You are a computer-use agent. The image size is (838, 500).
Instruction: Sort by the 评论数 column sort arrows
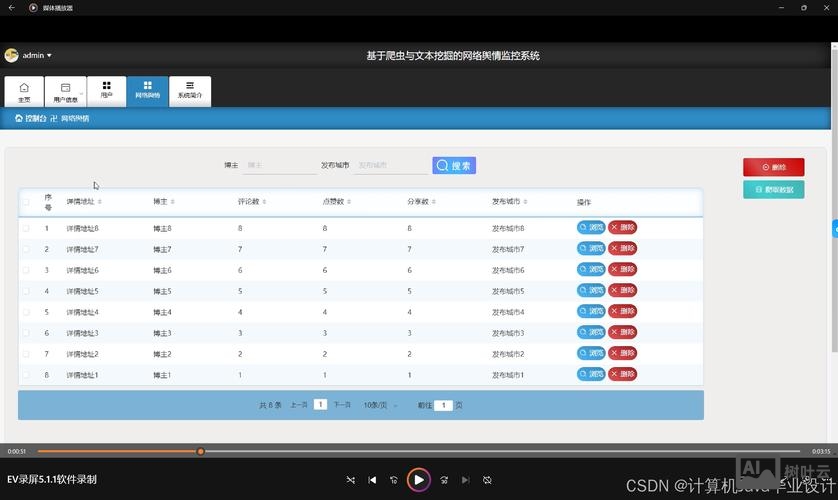pos(265,202)
